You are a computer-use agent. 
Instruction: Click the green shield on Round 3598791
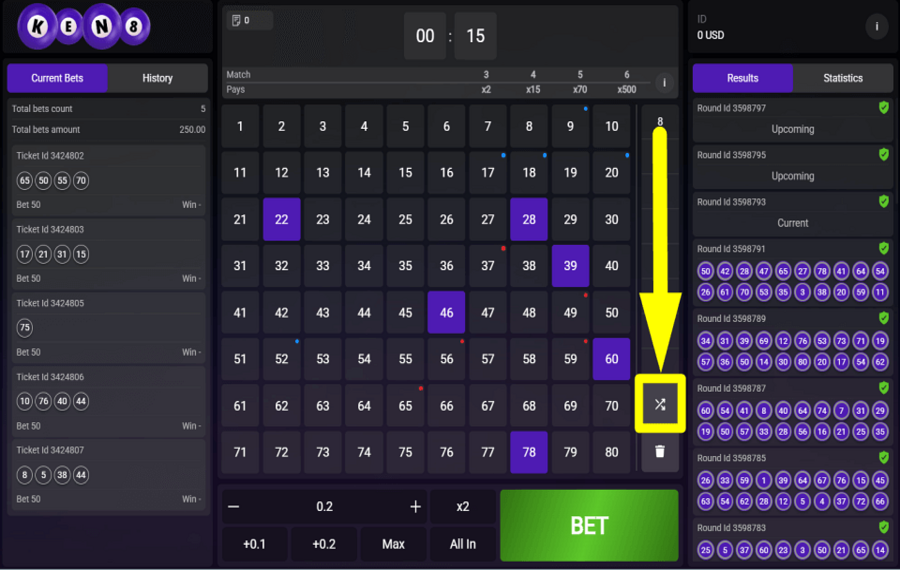[883, 248]
